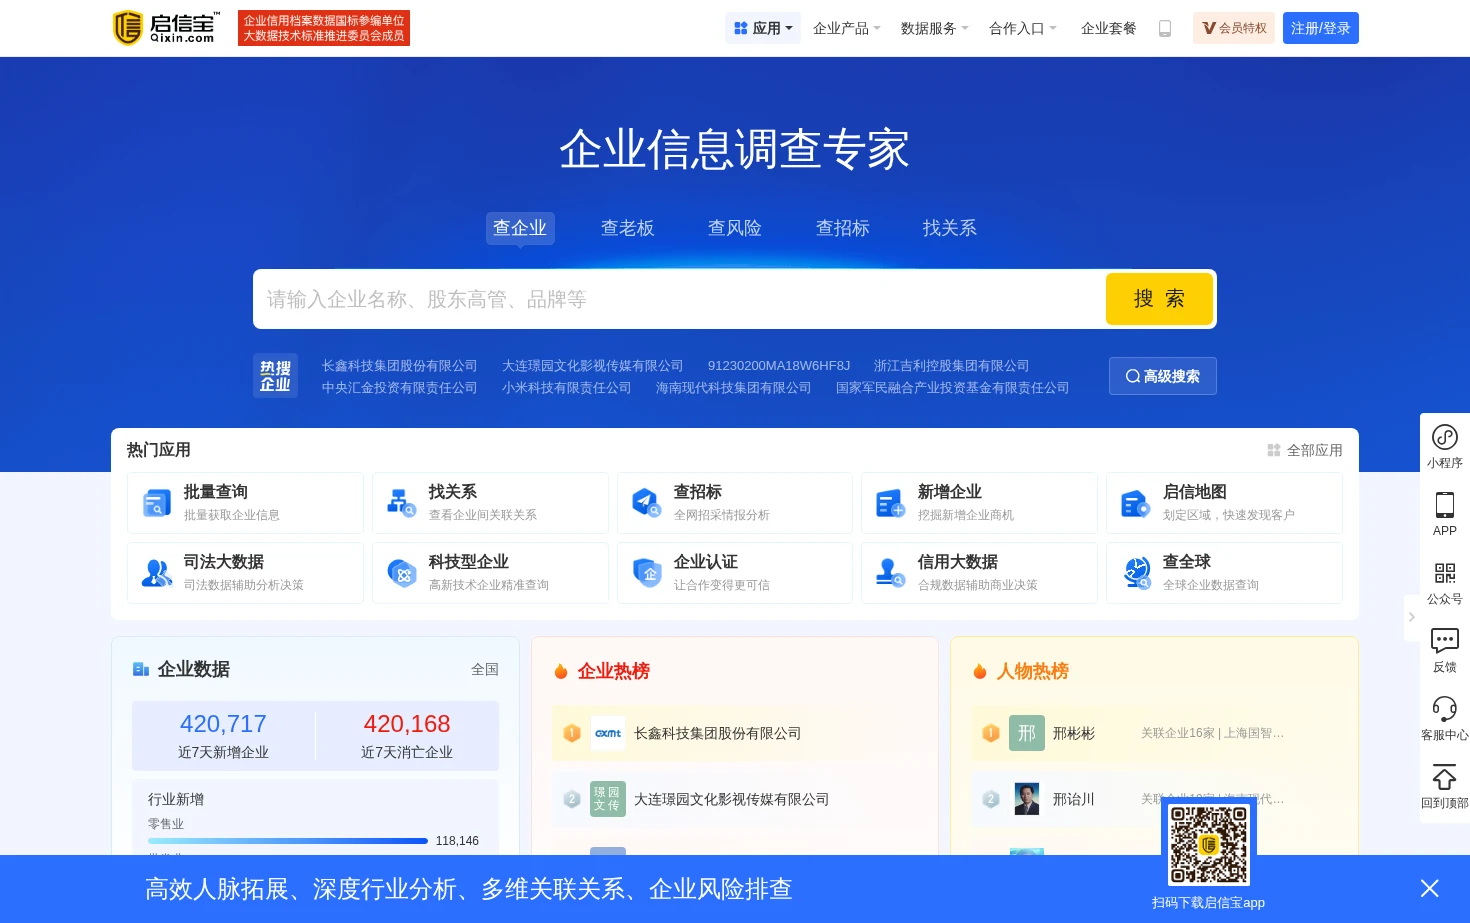Screen dimensions: 1470x923
Task: Click hot search 浙江吉利控股集团有限公司
Action: 951,366
